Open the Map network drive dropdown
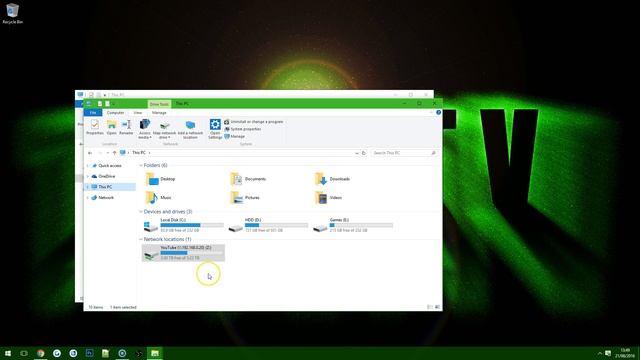640x360 pixels. [164, 129]
